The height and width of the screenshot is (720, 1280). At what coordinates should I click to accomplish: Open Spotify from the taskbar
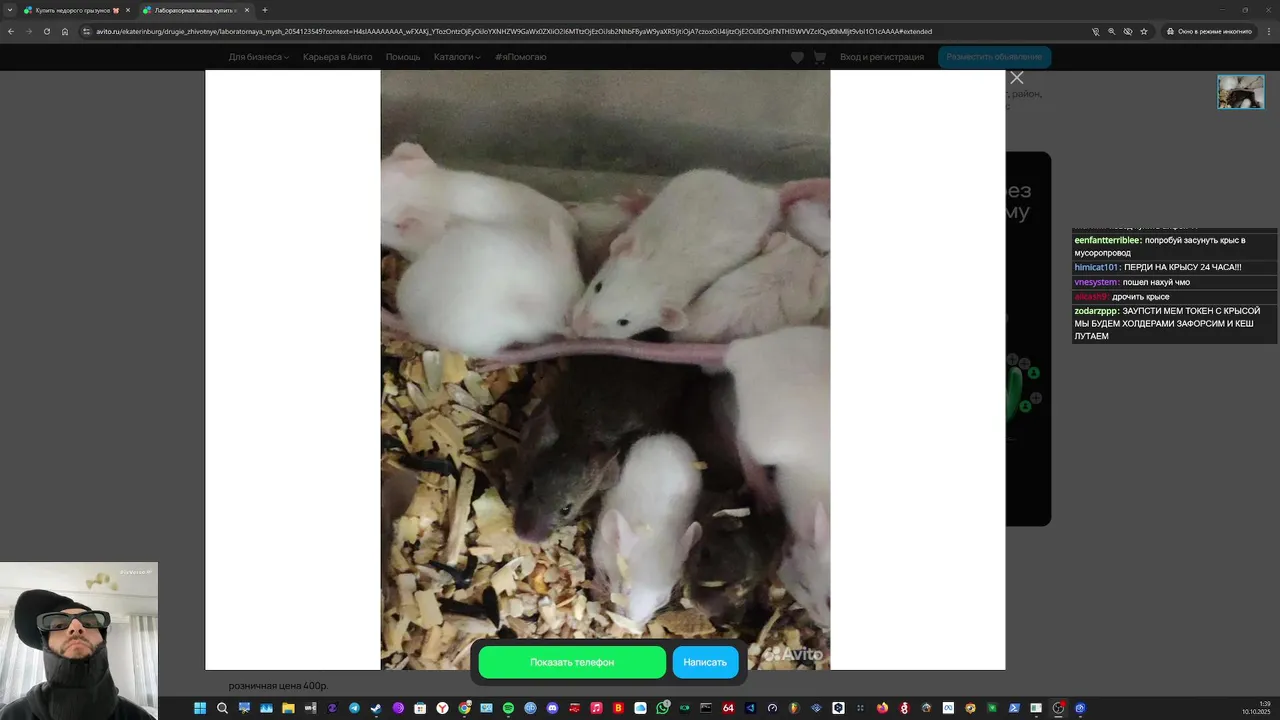point(508,708)
